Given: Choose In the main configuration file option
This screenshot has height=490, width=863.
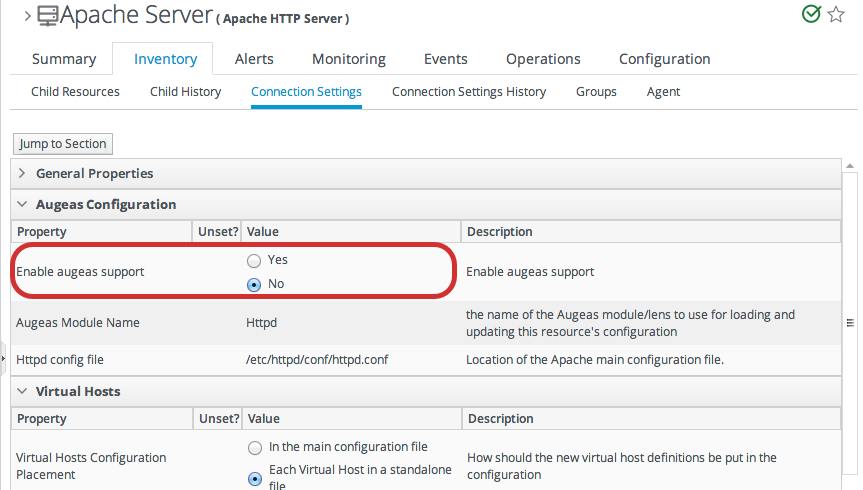Looking at the screenshot, I should [x=254, y=447].
